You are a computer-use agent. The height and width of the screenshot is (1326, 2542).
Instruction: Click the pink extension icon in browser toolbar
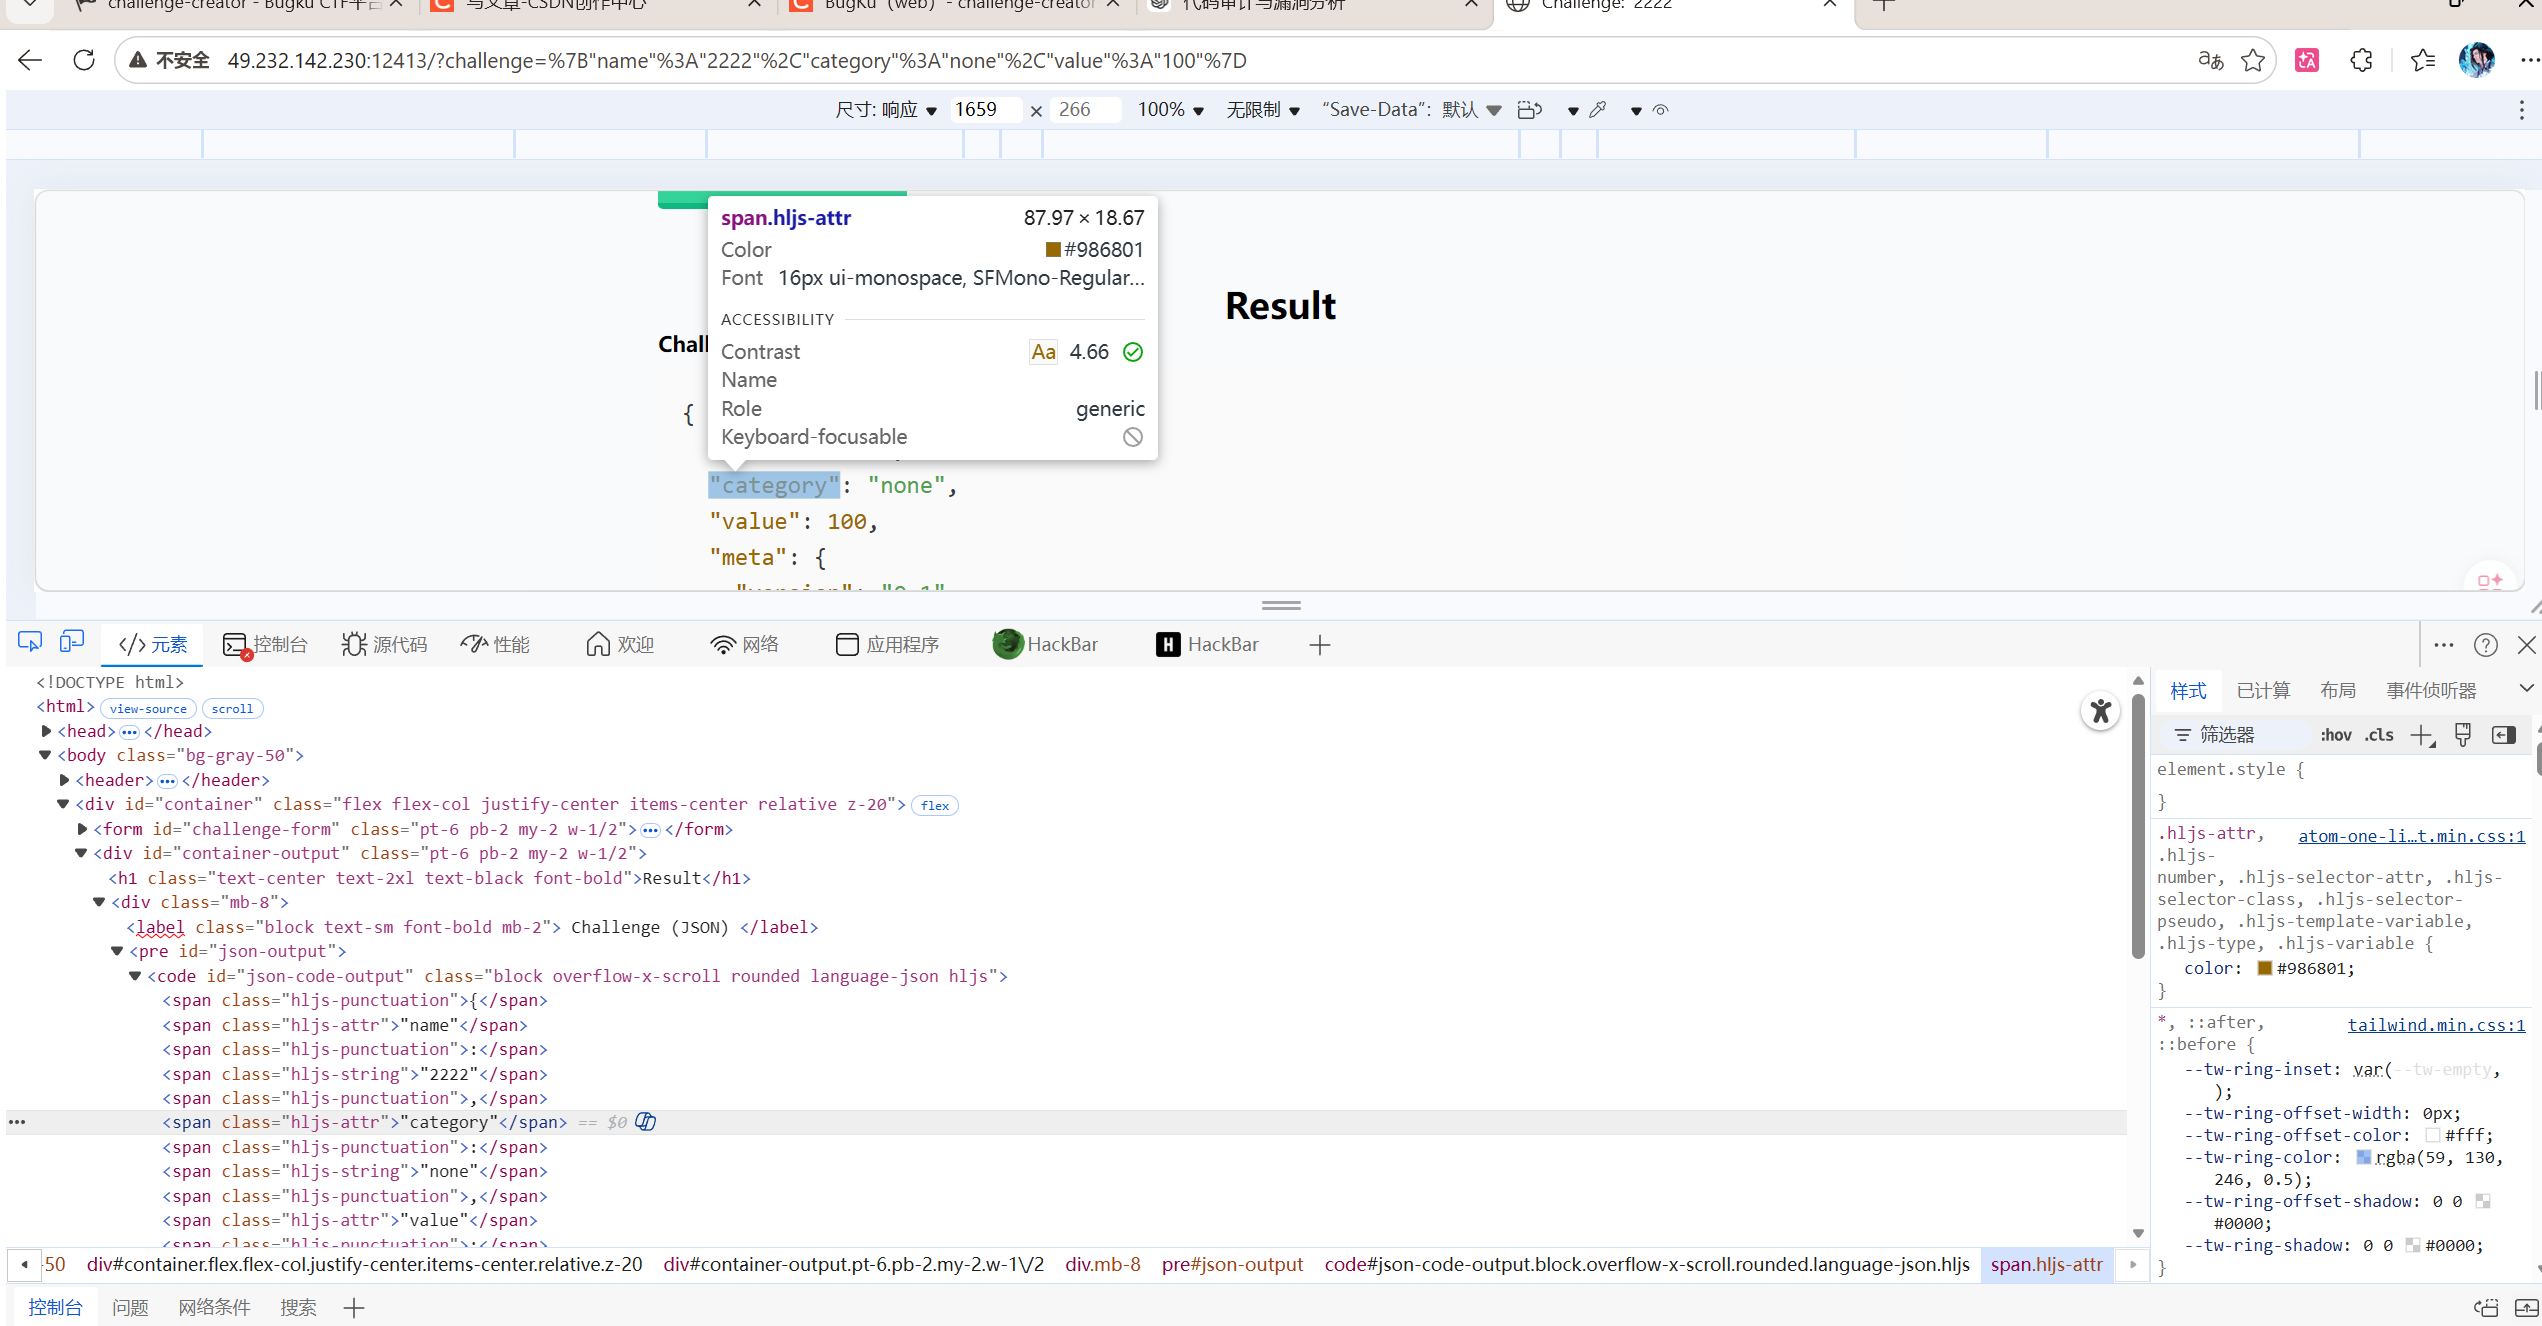[x=2307, y=60]
